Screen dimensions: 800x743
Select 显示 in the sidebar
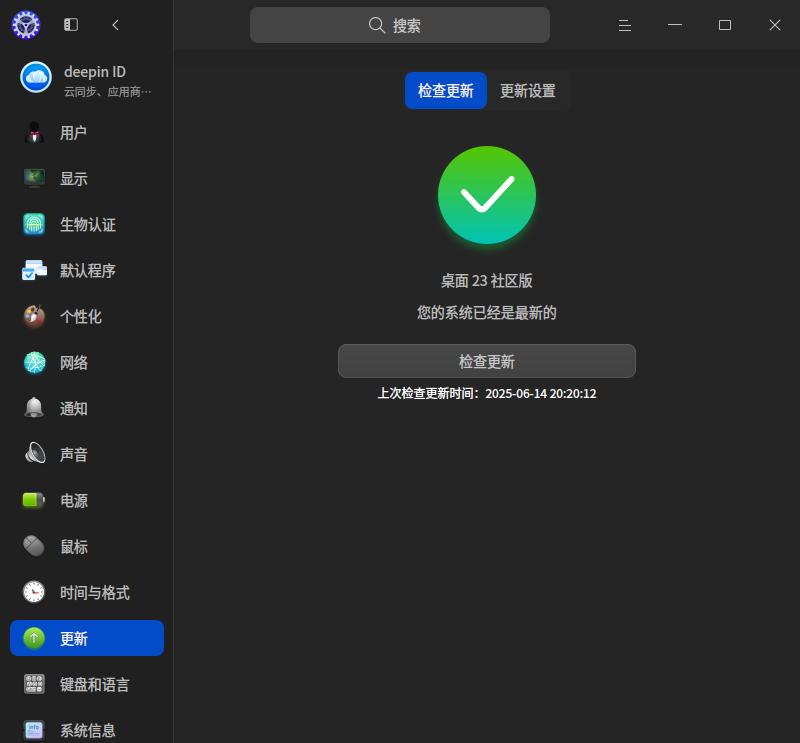[87, 179]
